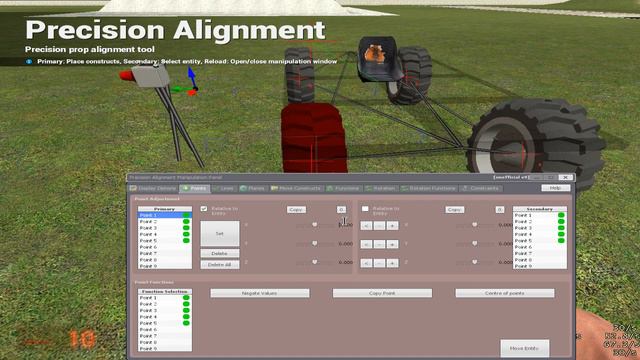The width and height of the screenshot is (640, 360).
Task: Click the Function Selection list header
Action: click(165, 292)
